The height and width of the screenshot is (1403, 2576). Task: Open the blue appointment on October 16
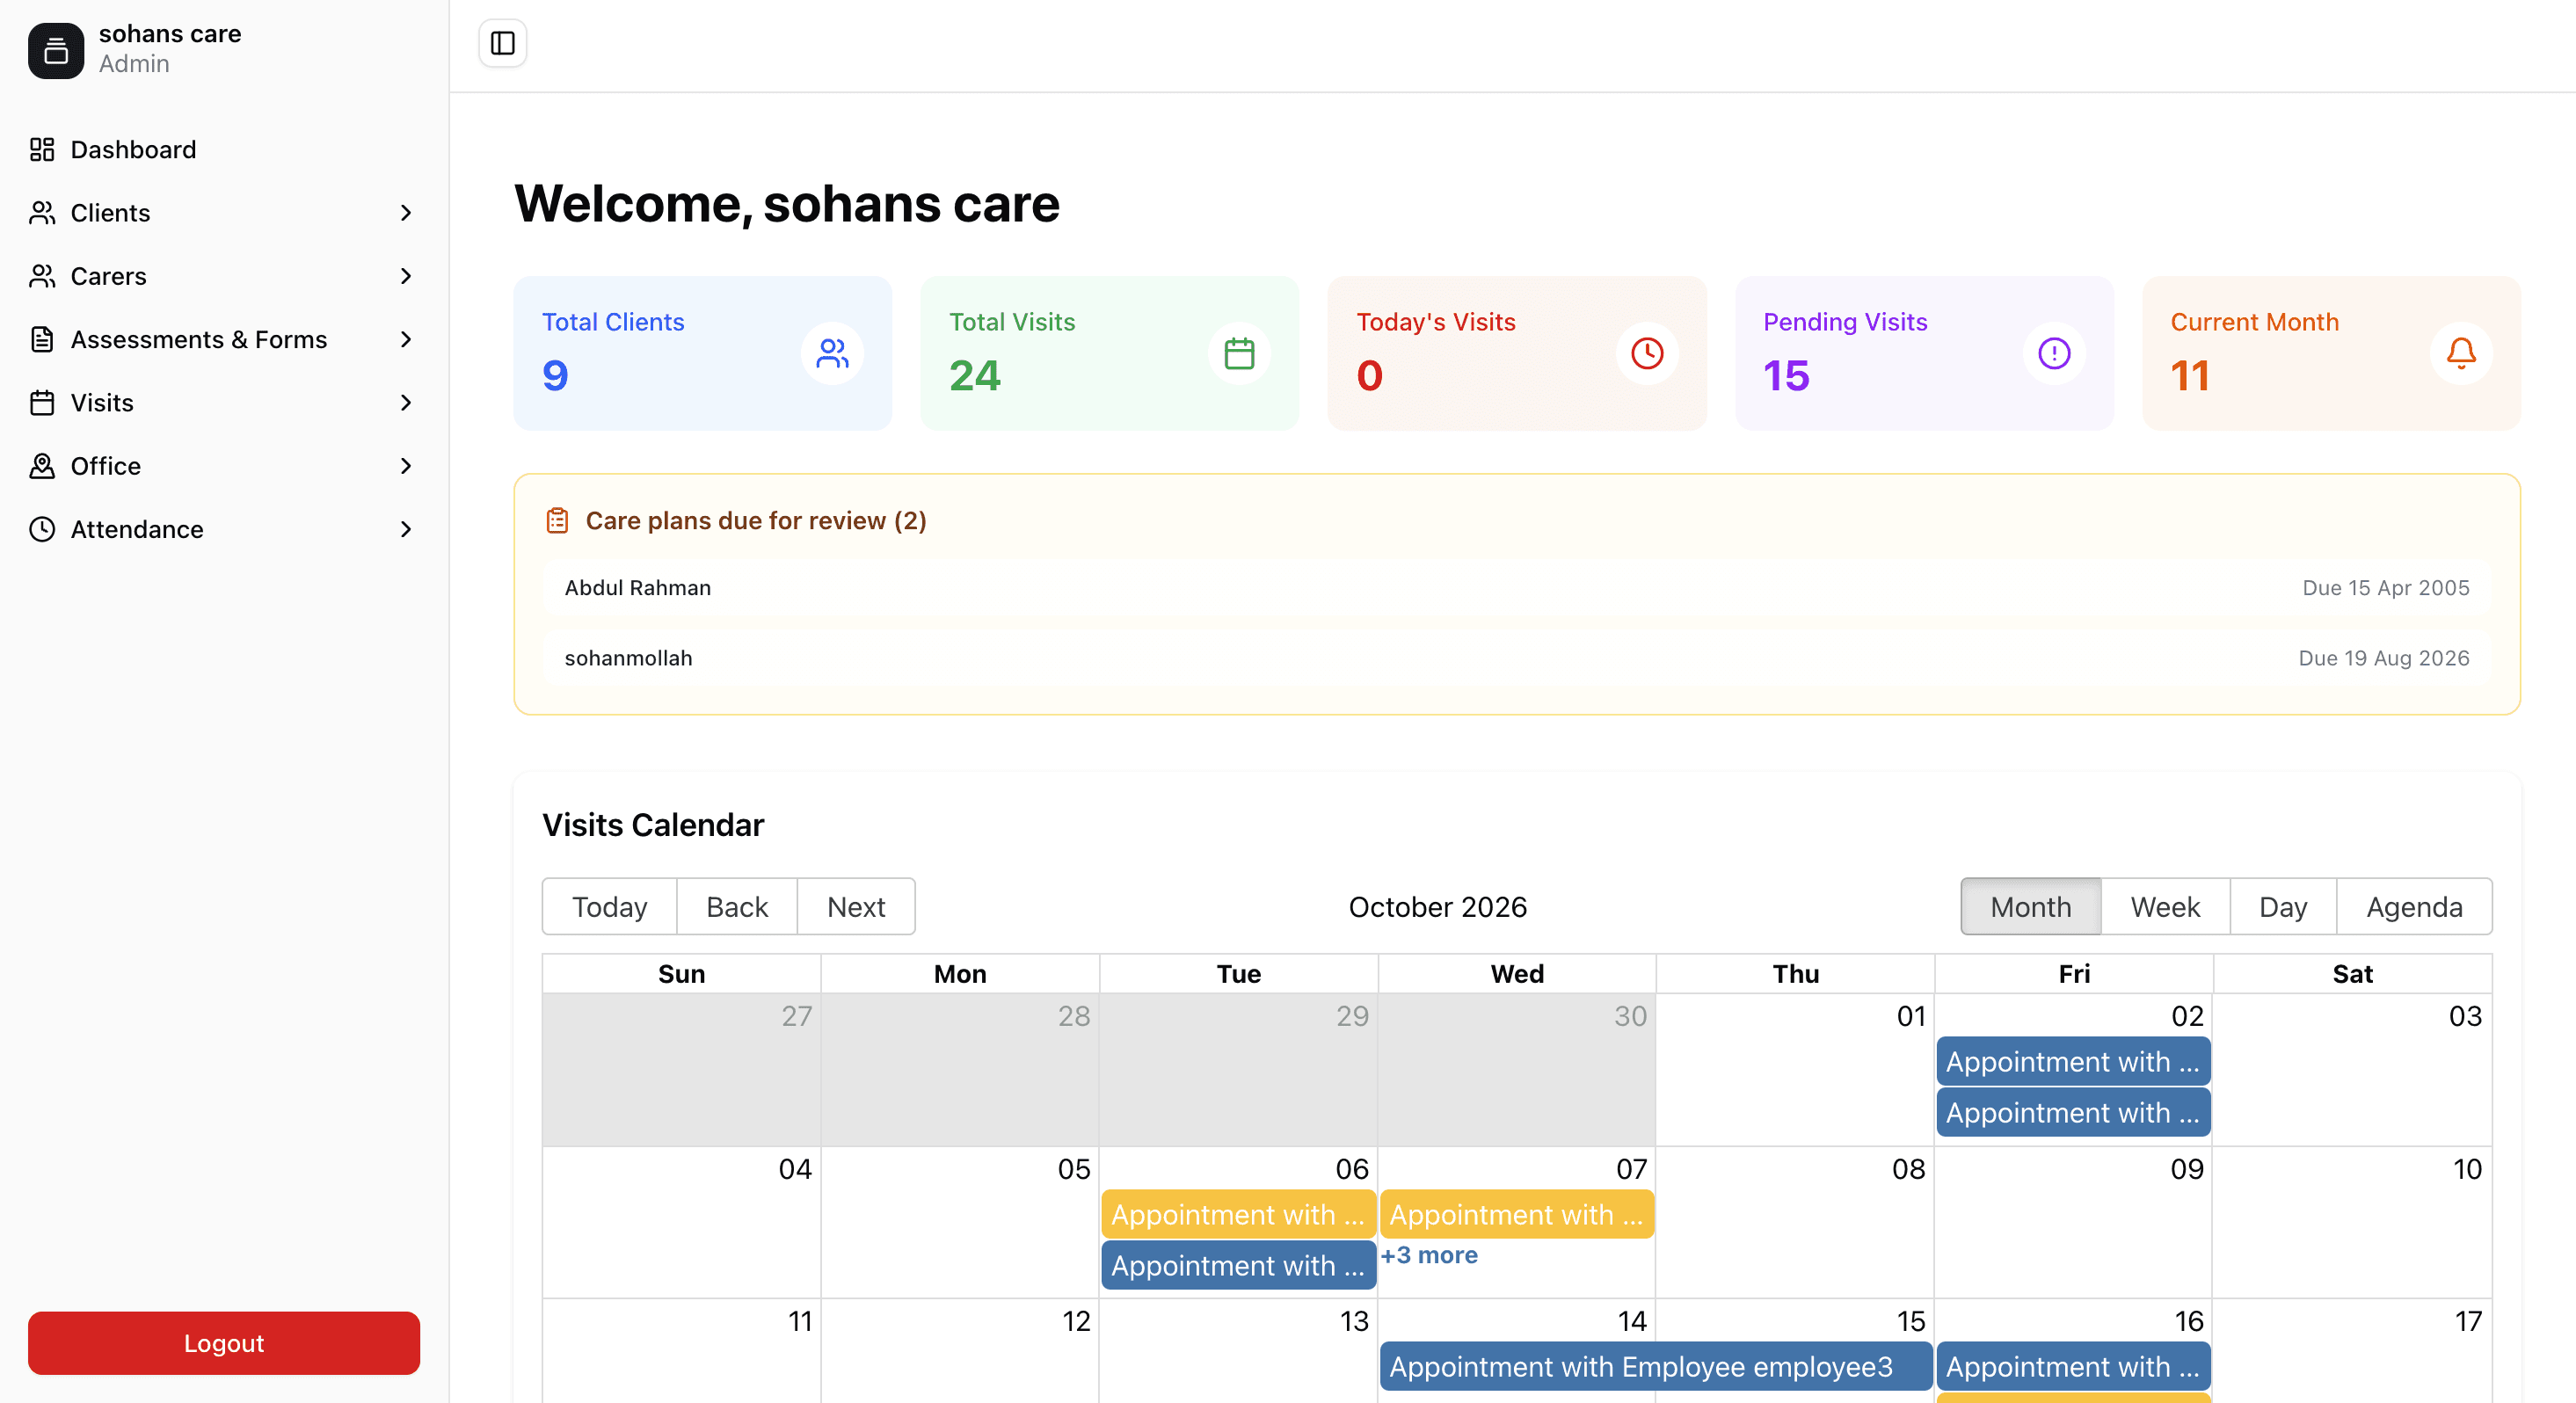(2073, 1367)
